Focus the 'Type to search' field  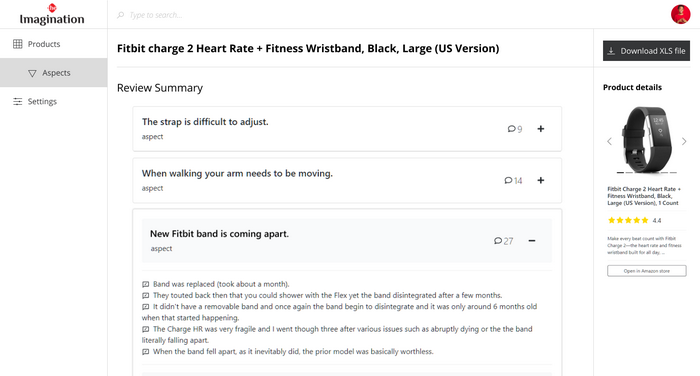[348, 15]
